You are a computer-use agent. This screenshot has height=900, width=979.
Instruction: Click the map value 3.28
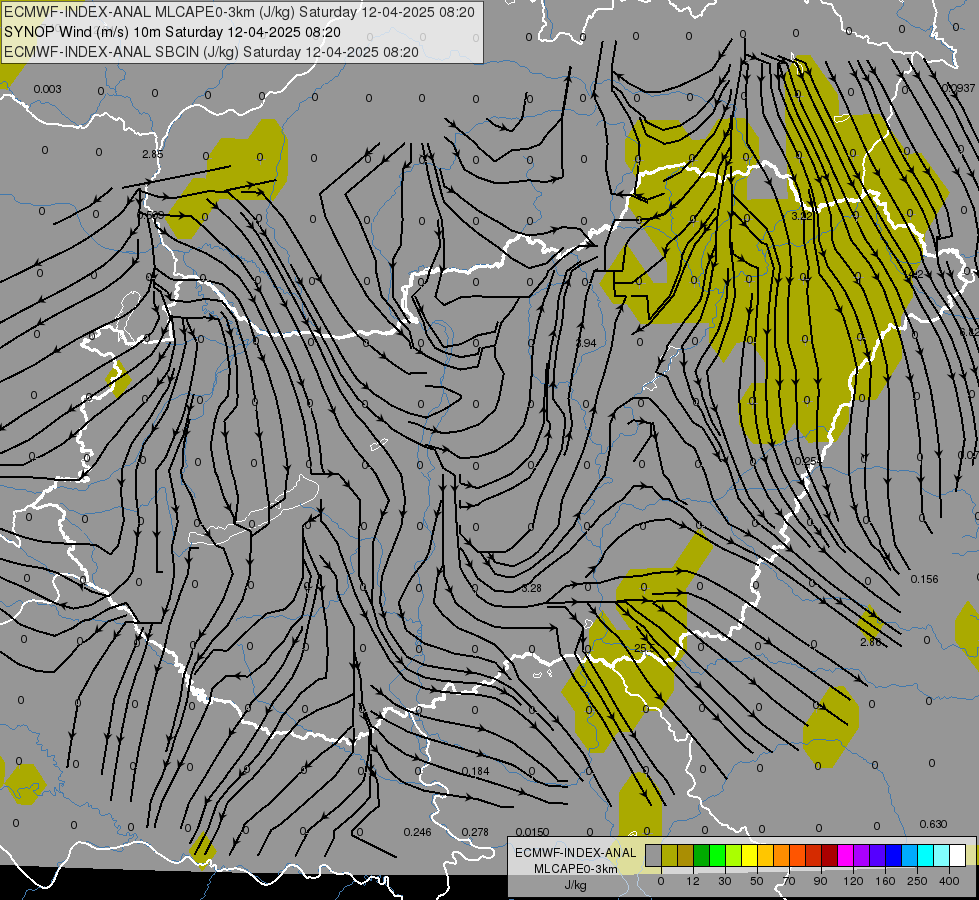point(531,588)
